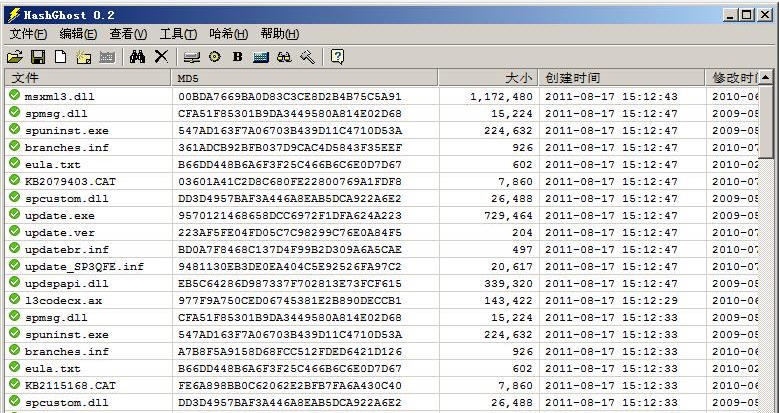Click the black X delete icon
This screenshot has width=779, height=413.
tap(161, 57)
